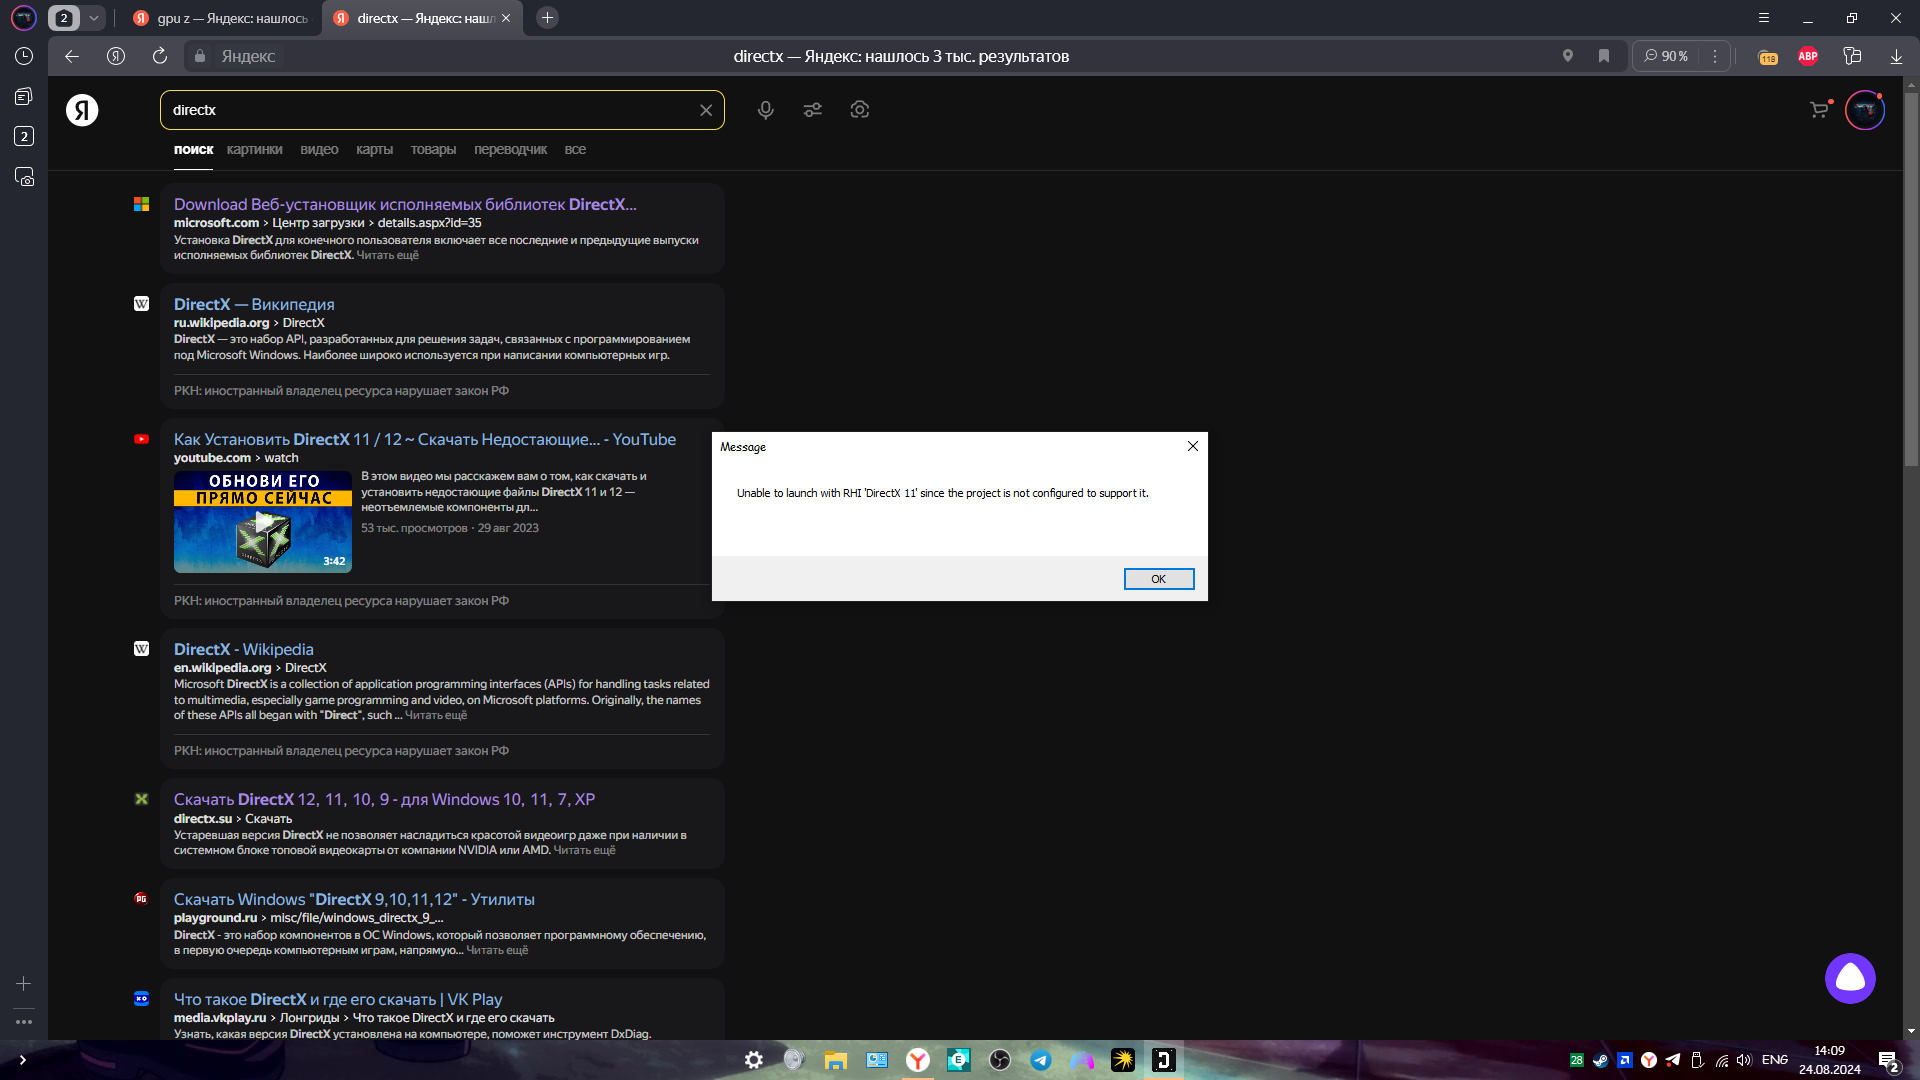Open Telegram from the taskbar
Image resolution: width=1920 pixels, height=1080 pixels.
tap(1040, 1060)
